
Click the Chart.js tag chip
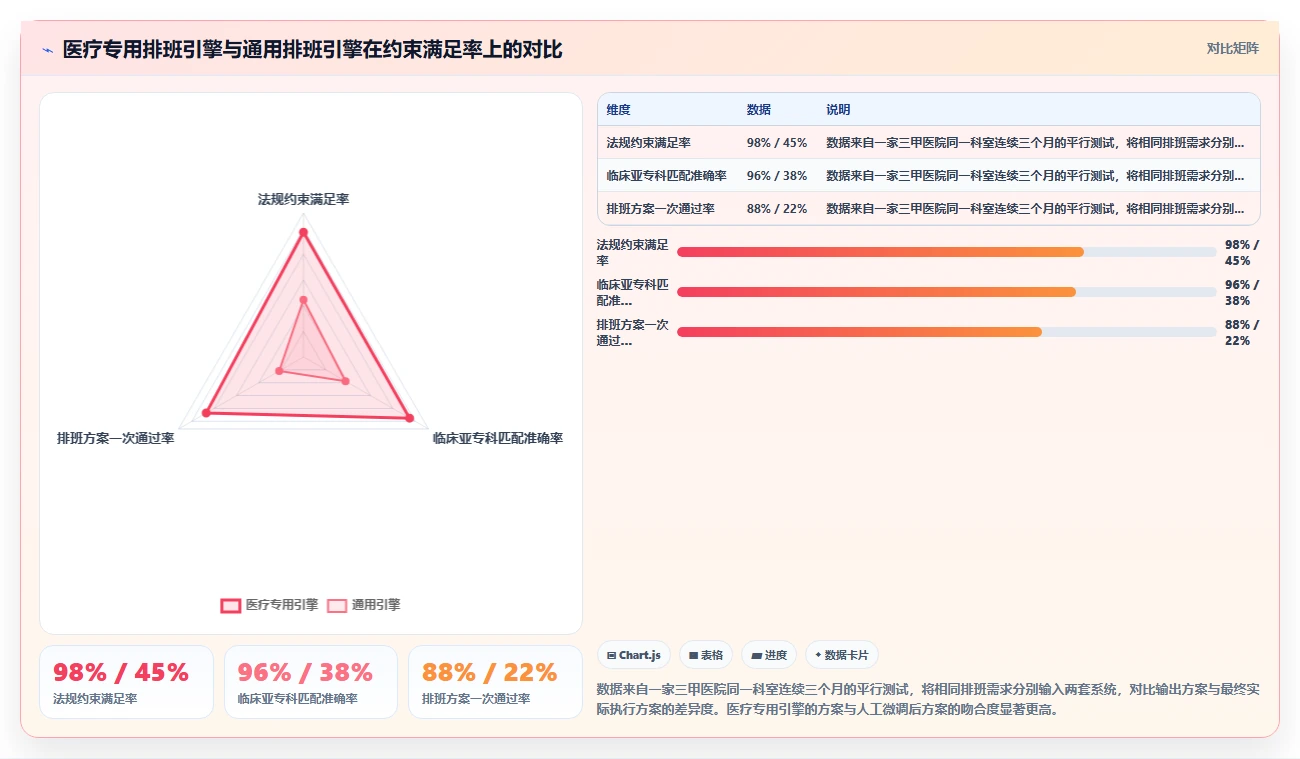634,655
